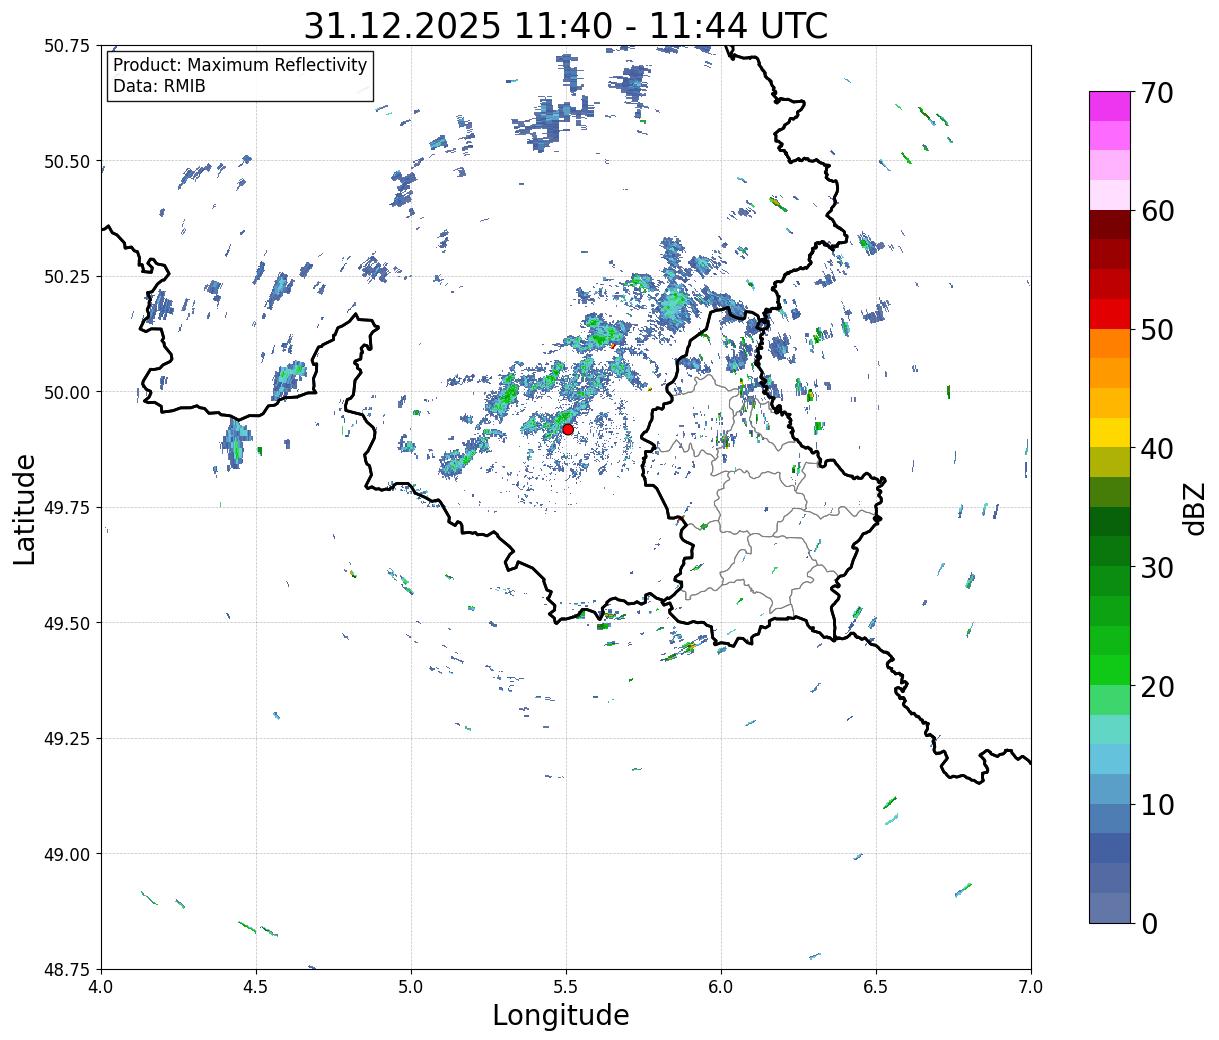
Task: Click the 49.75 latitude tick label
Action: [x=67, y=508]
